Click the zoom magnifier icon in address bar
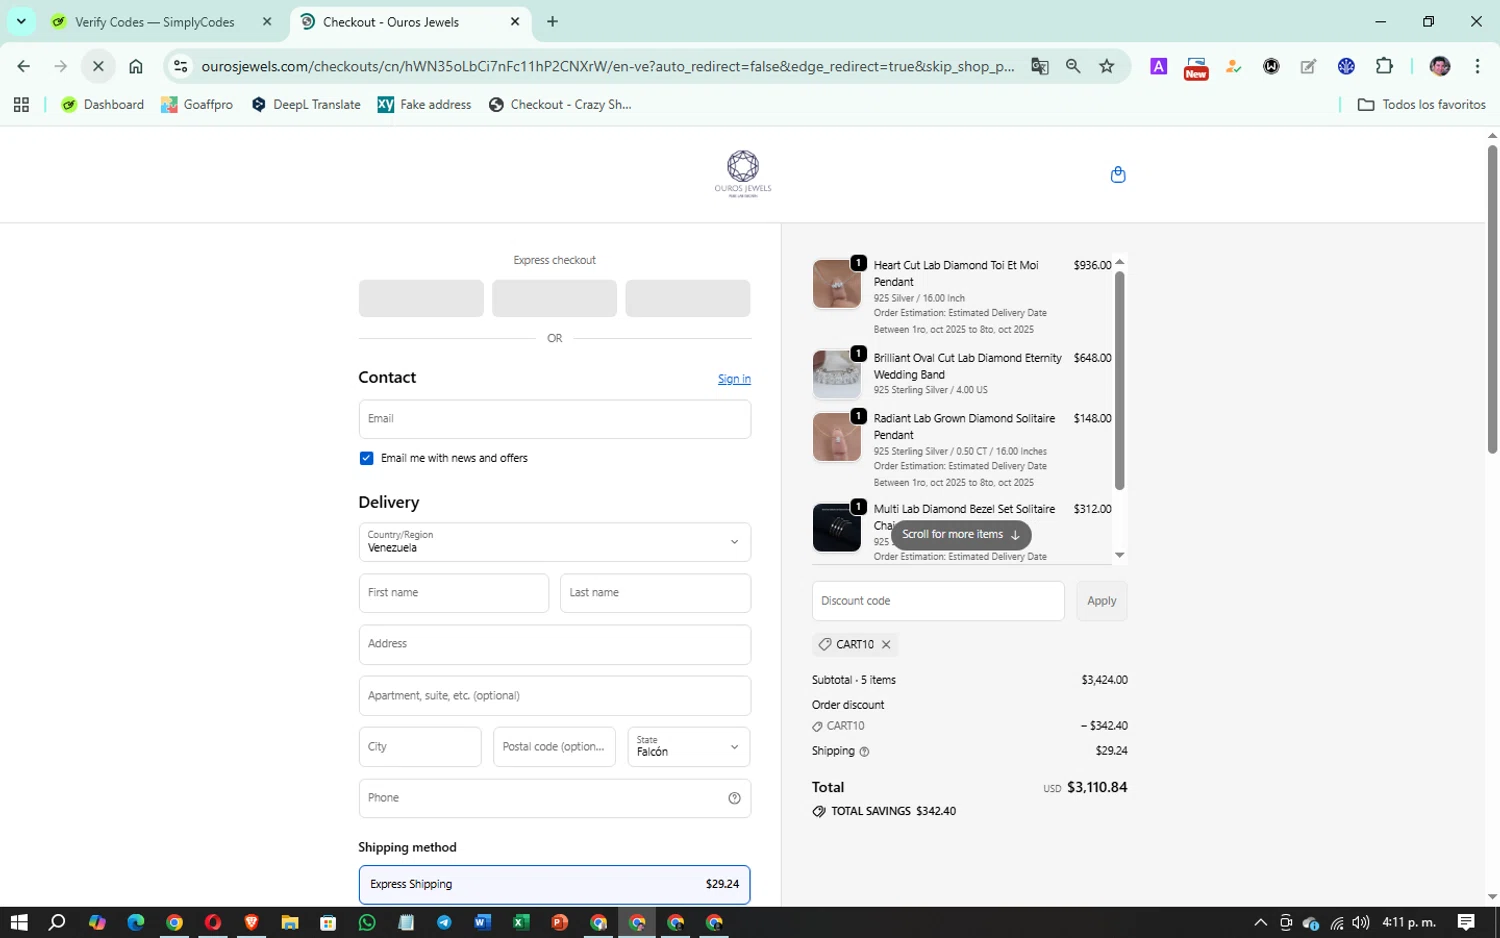The image size is (1500, 938). tap(1073, 66)
